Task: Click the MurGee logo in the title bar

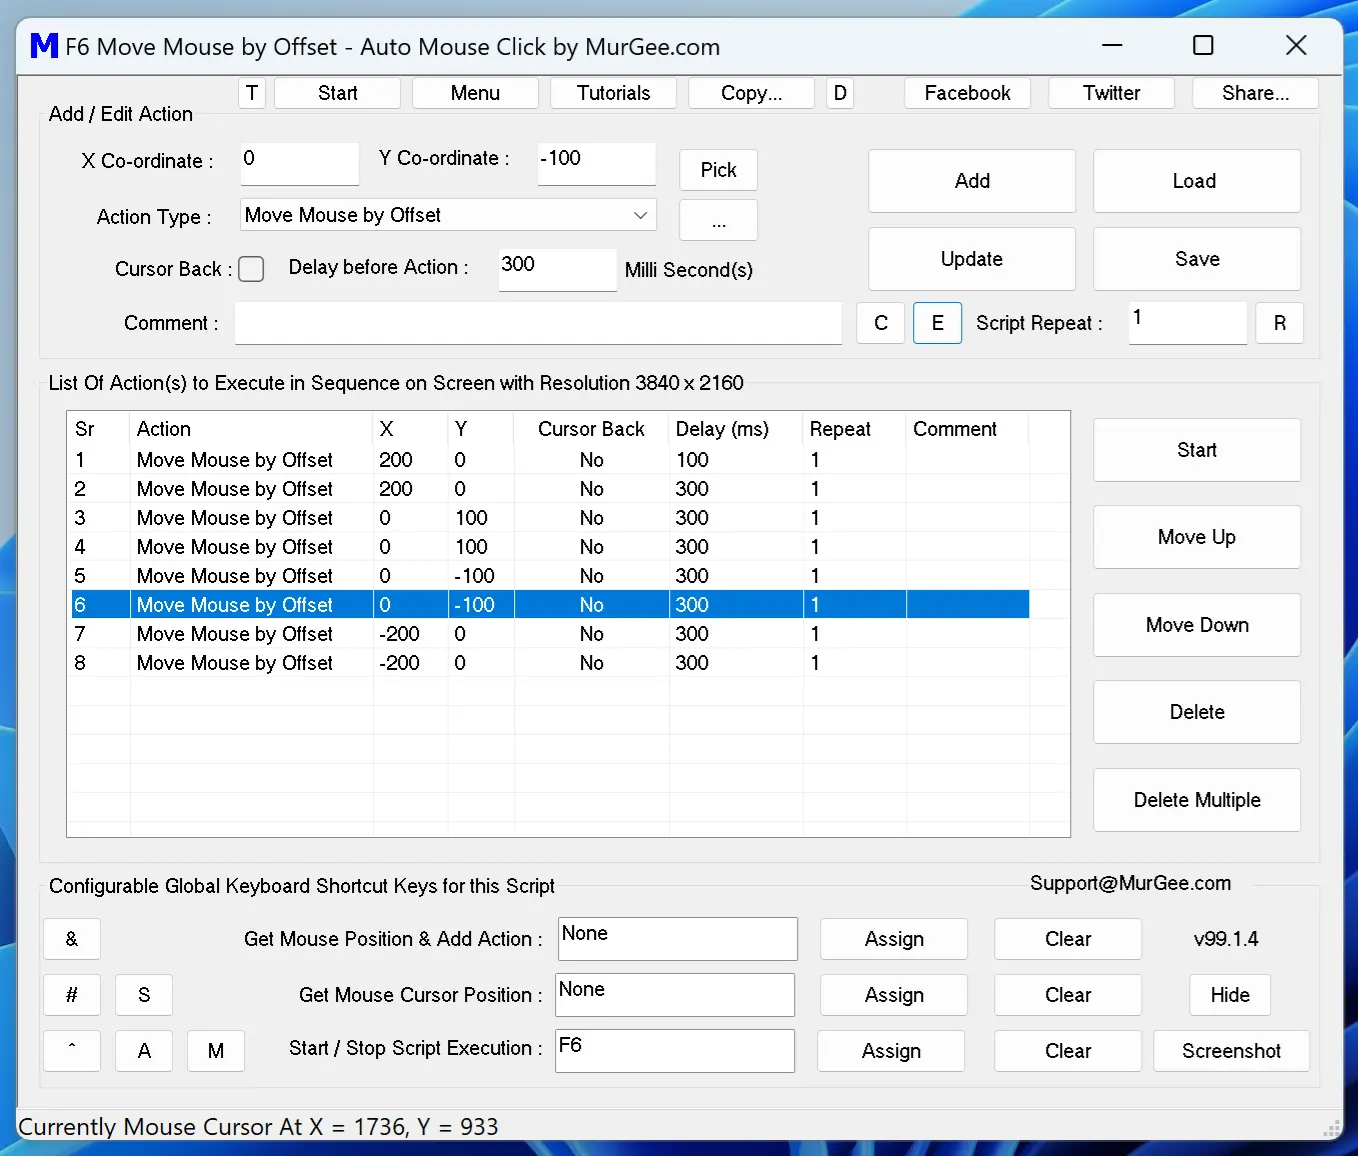Action: 42,45
